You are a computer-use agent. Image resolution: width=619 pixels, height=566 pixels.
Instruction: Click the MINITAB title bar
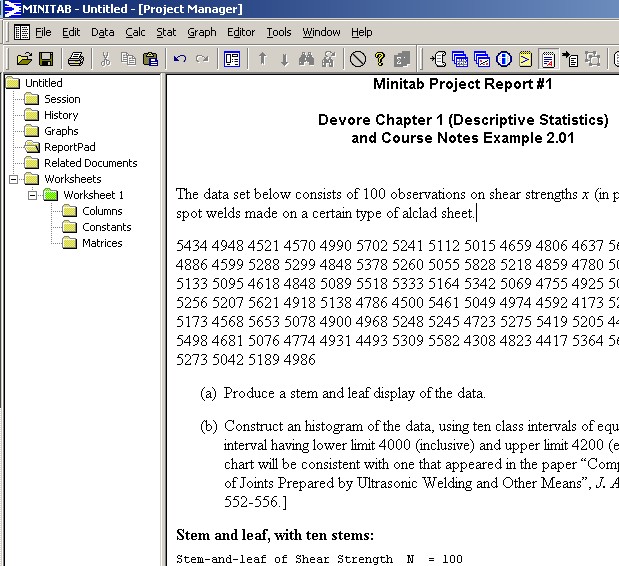pos(310,9)
